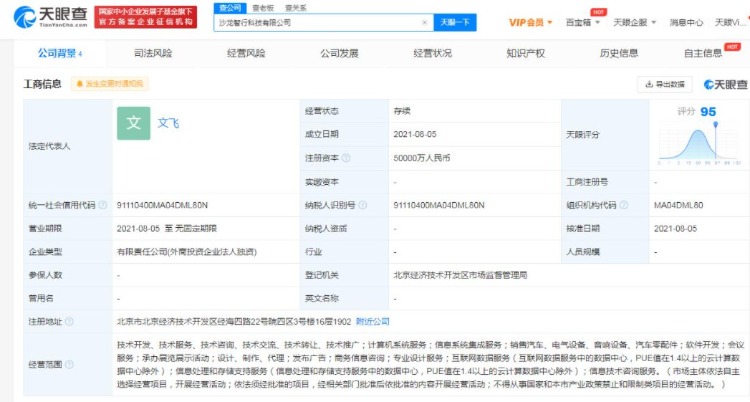Click help icon next to 统一社会信用代码
The image size is (750, 402).
102,205
